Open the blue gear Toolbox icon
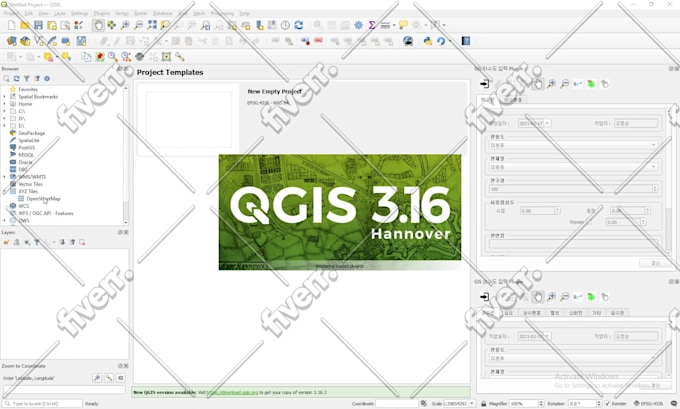The height and width of the screenshot is (409, 680). [x=358, y=25]
